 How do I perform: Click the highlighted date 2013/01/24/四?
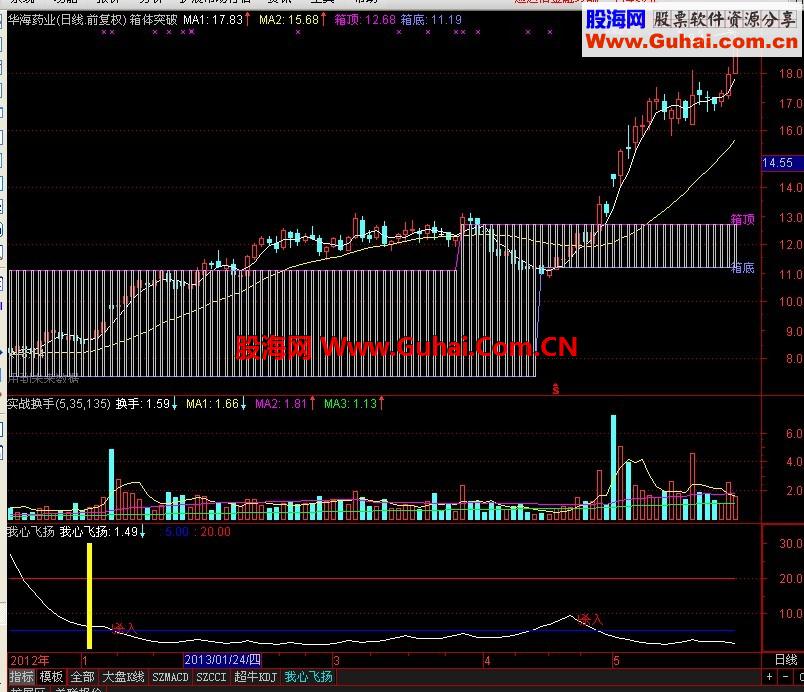coord(223,660)
